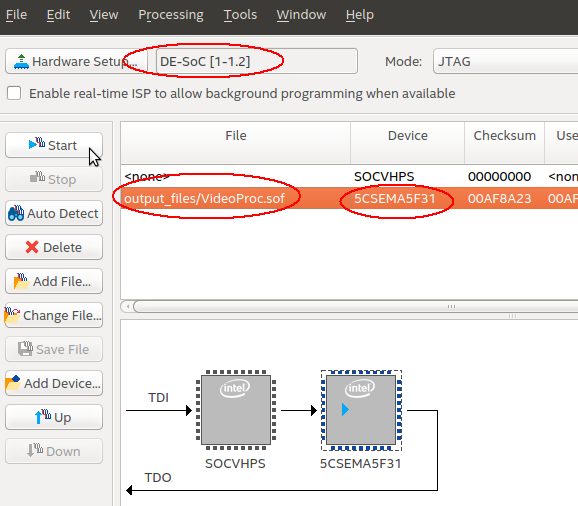Select the output_files/VideoProc.sof row
Image resolution: width=578 pixels, height=506 pixels.
[349, 198]
